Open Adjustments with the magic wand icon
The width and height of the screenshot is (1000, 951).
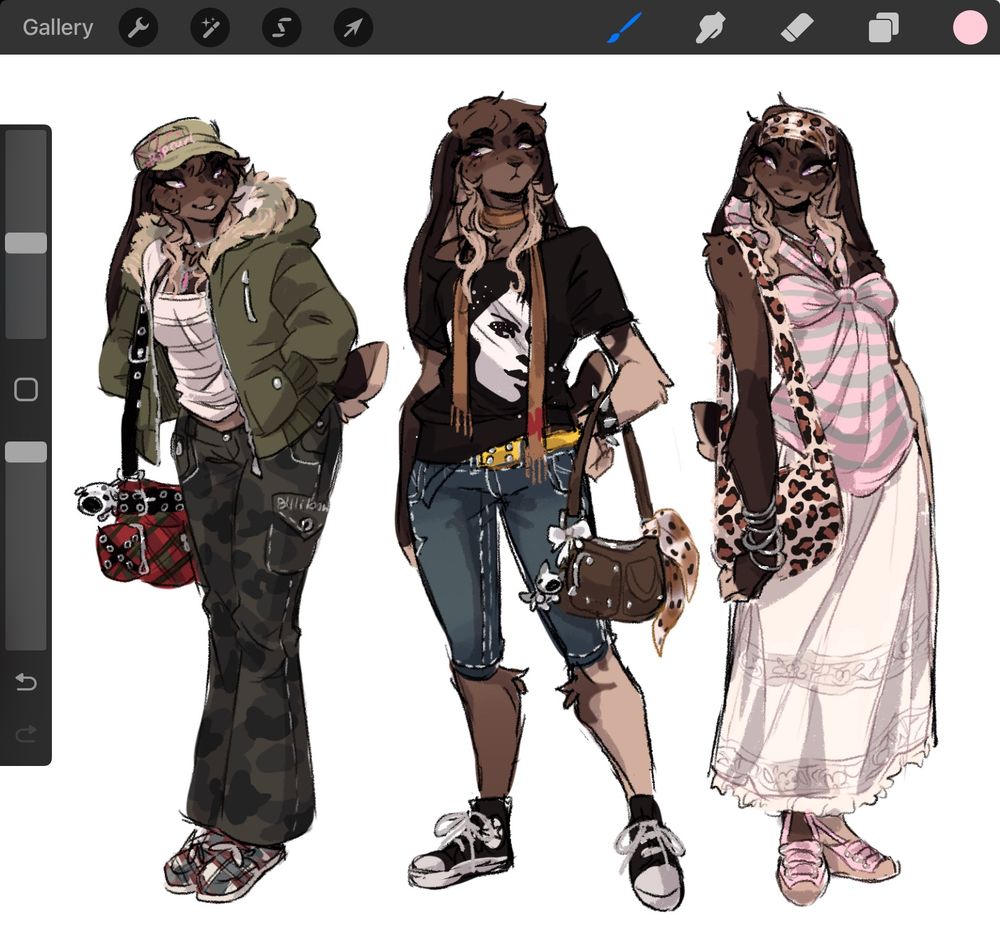click(210, 28)
